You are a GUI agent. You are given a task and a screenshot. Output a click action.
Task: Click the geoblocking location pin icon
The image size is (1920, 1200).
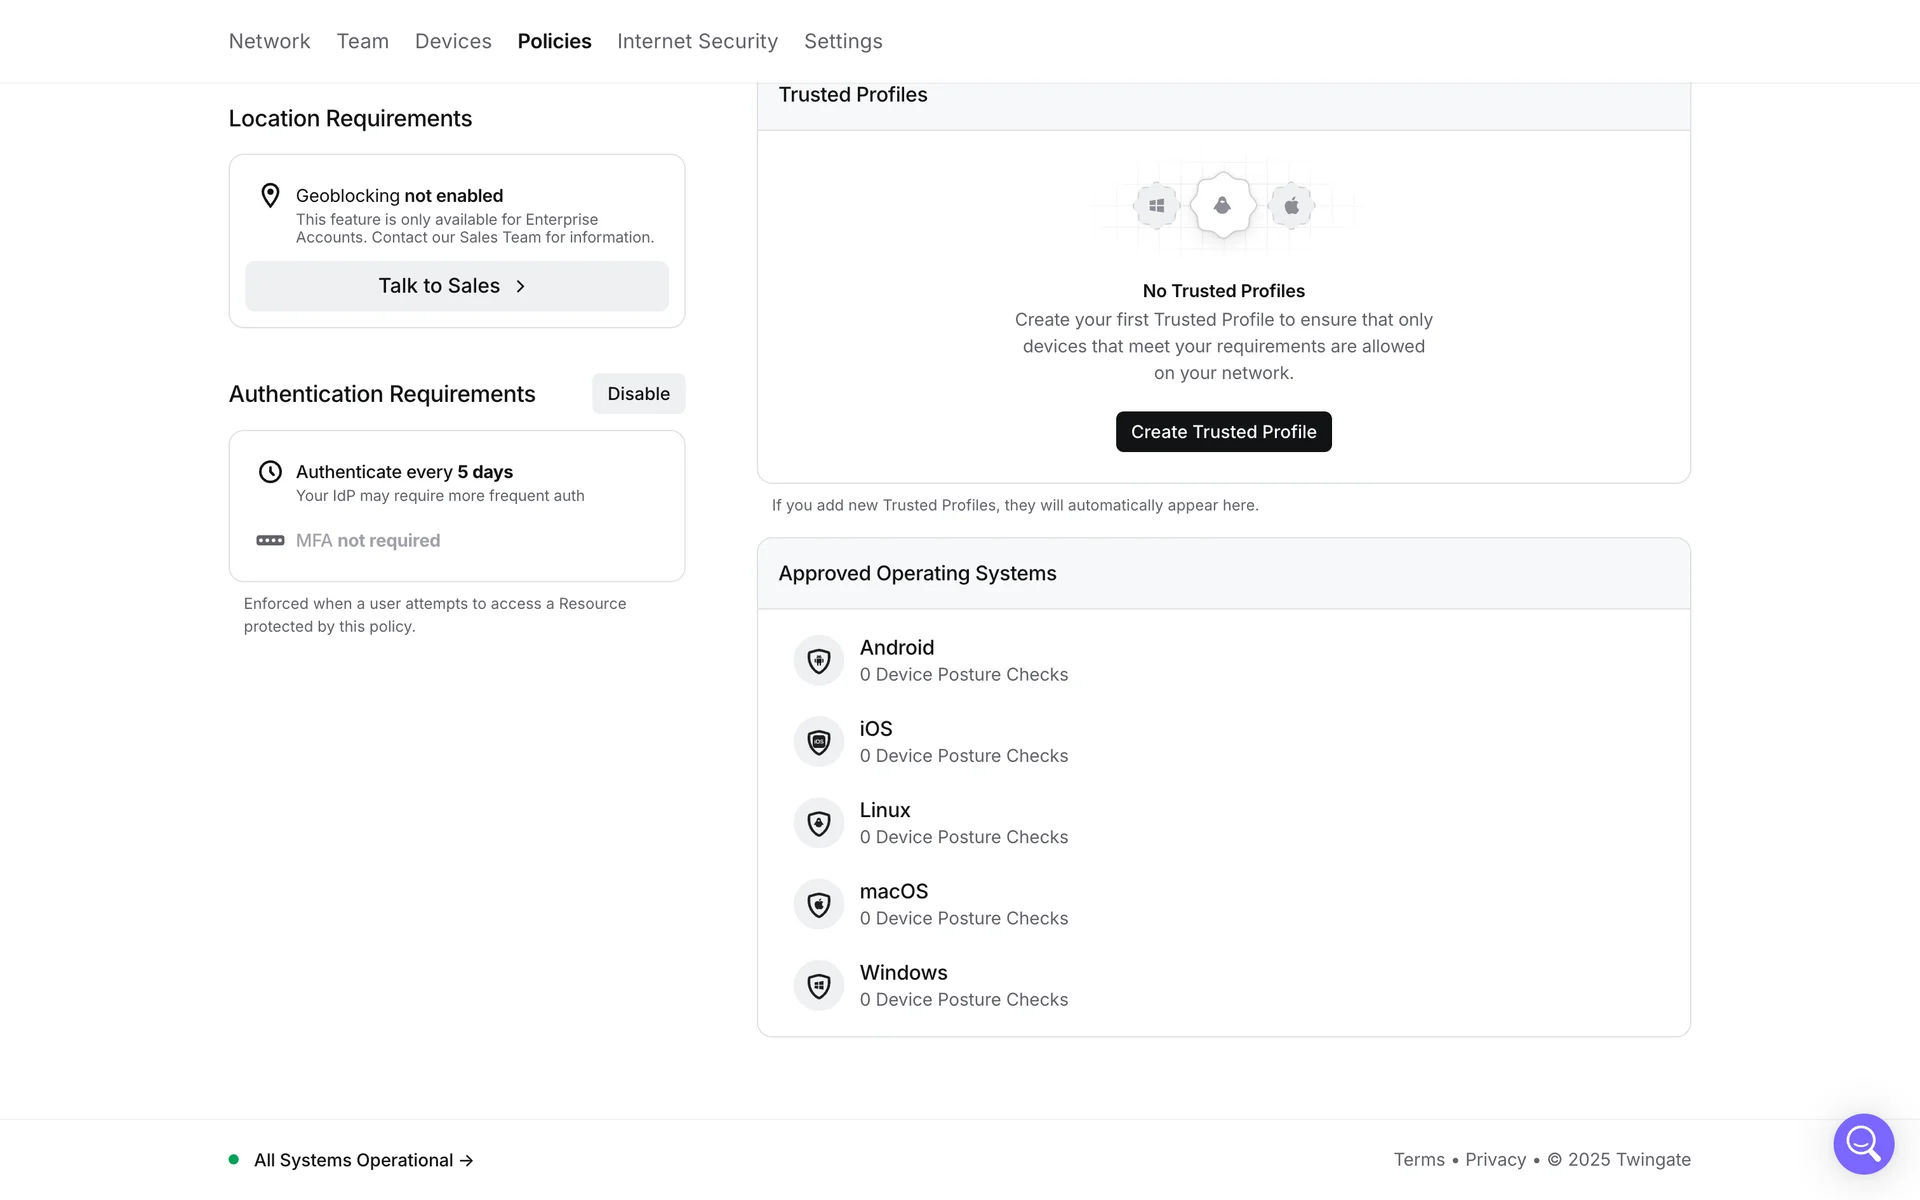coord(270,195)
